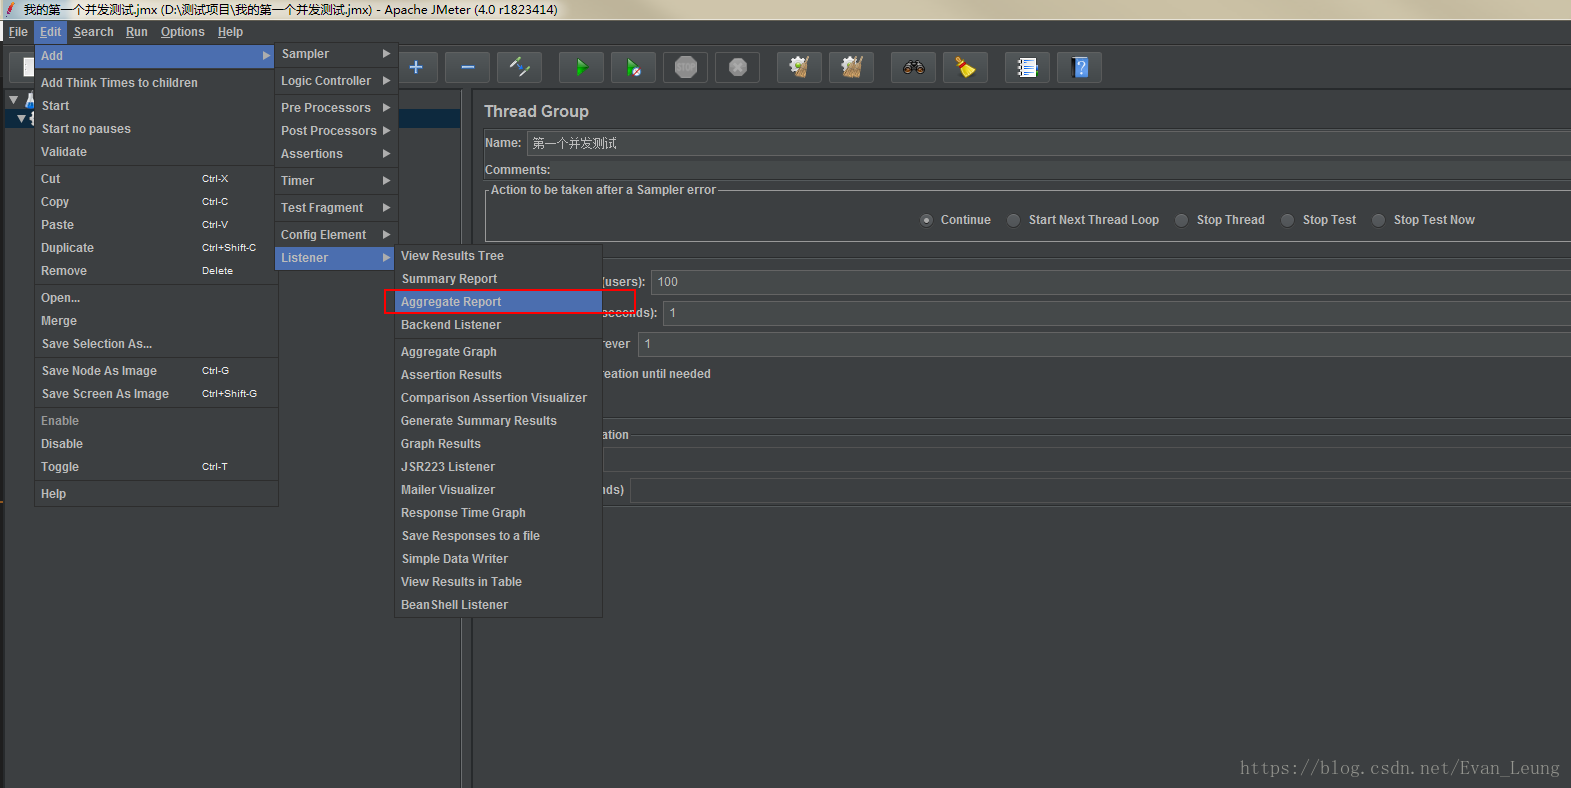Expand the Config Element submenu
The image size is (1571, 788).
336,235
